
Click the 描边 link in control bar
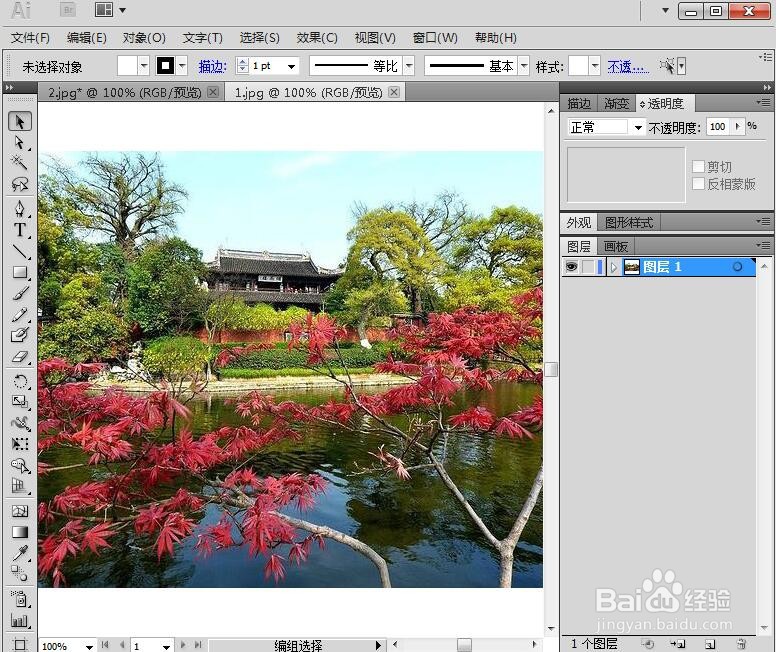coord(212,66)
